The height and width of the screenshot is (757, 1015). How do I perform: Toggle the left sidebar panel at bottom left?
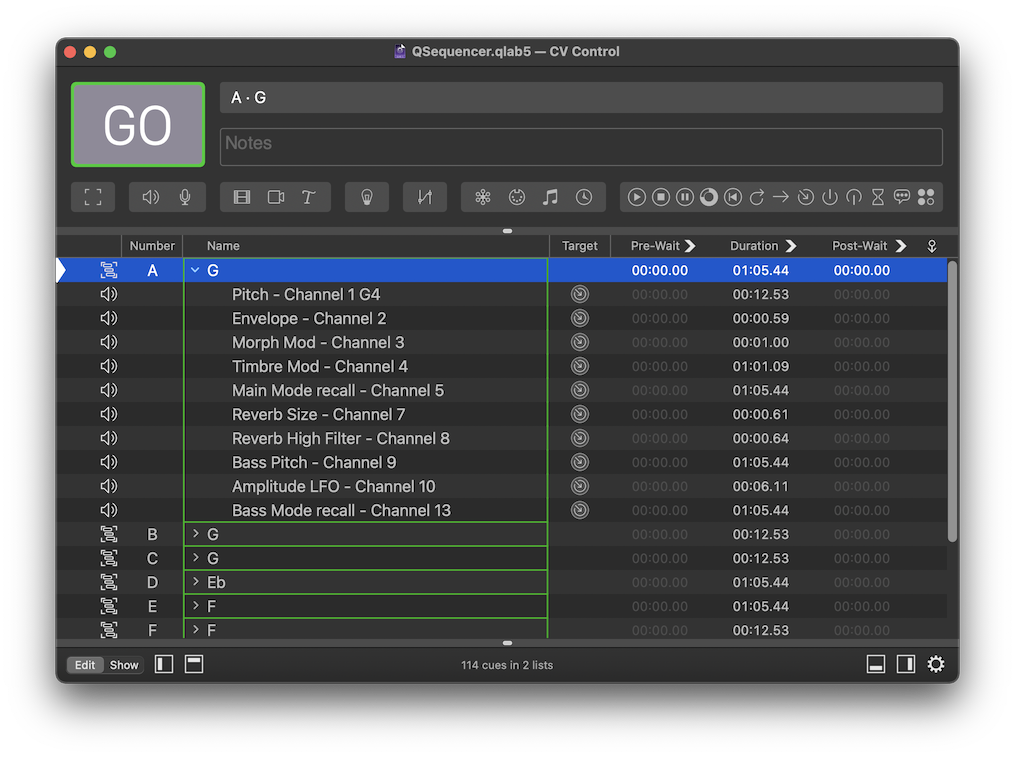click(164, 664)
